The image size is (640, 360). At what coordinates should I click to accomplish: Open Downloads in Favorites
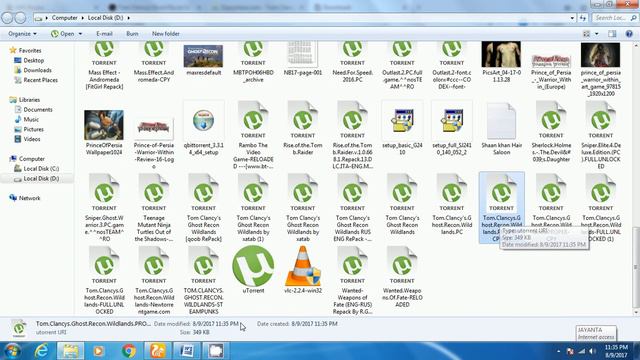point(37,70)
